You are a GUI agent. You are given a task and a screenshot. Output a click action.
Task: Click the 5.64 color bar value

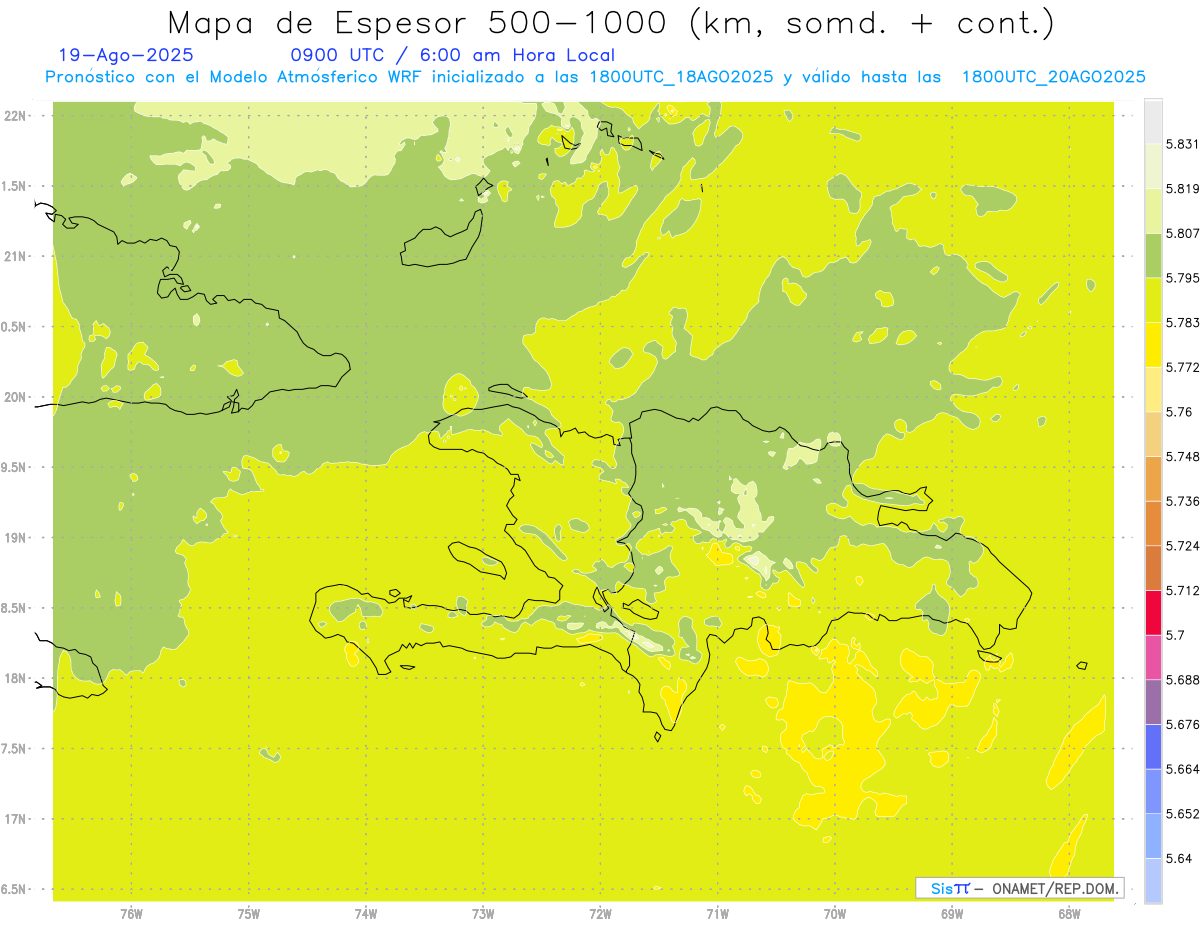pyautogui.click(x=1178, y=859)
